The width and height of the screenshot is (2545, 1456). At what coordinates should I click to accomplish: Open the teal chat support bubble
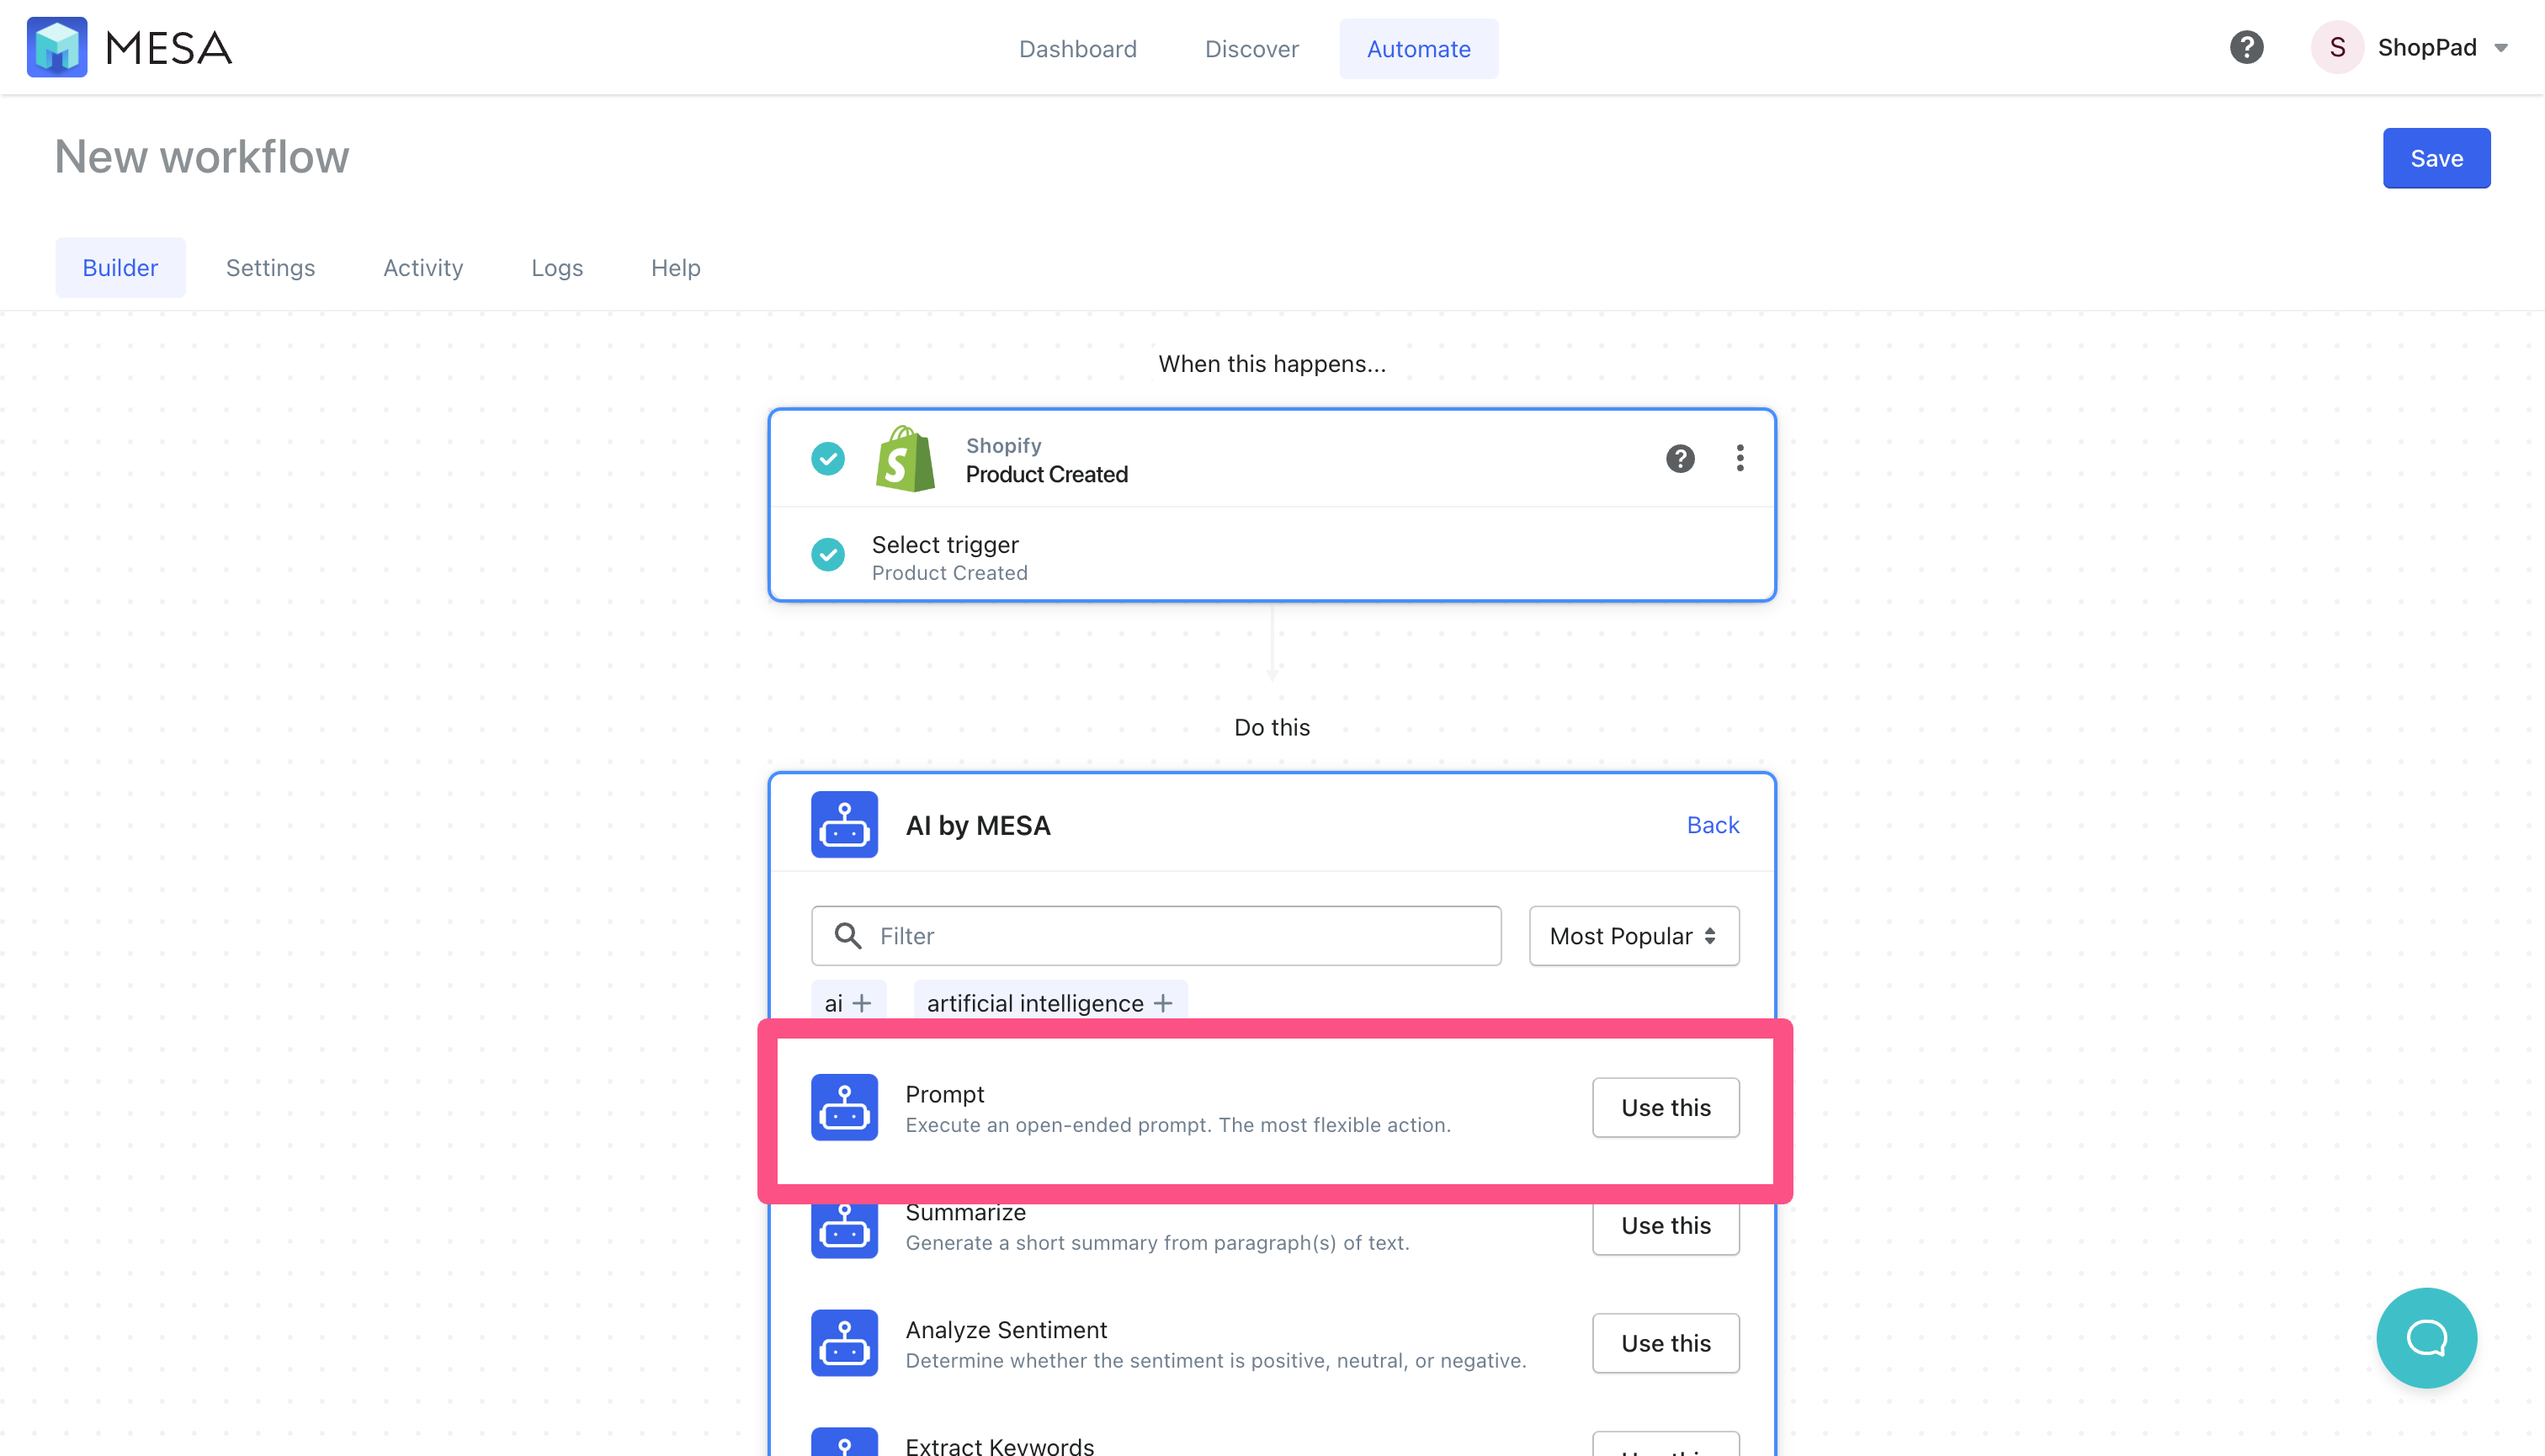(x=2426, y=1337)
